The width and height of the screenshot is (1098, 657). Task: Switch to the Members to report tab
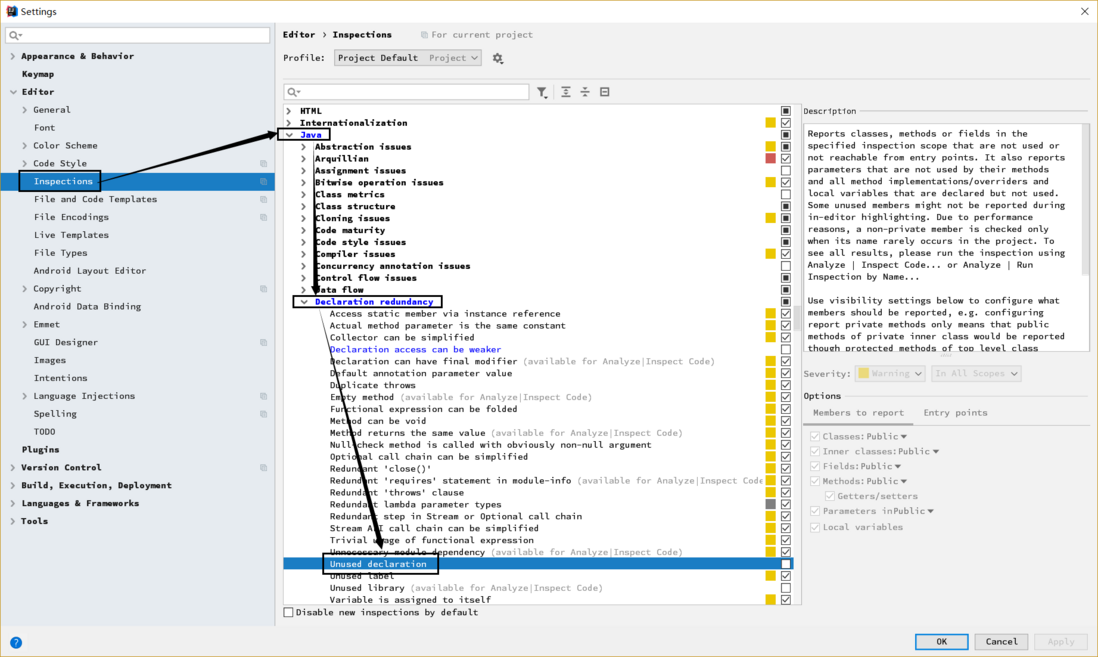click(x=858, y=413)
